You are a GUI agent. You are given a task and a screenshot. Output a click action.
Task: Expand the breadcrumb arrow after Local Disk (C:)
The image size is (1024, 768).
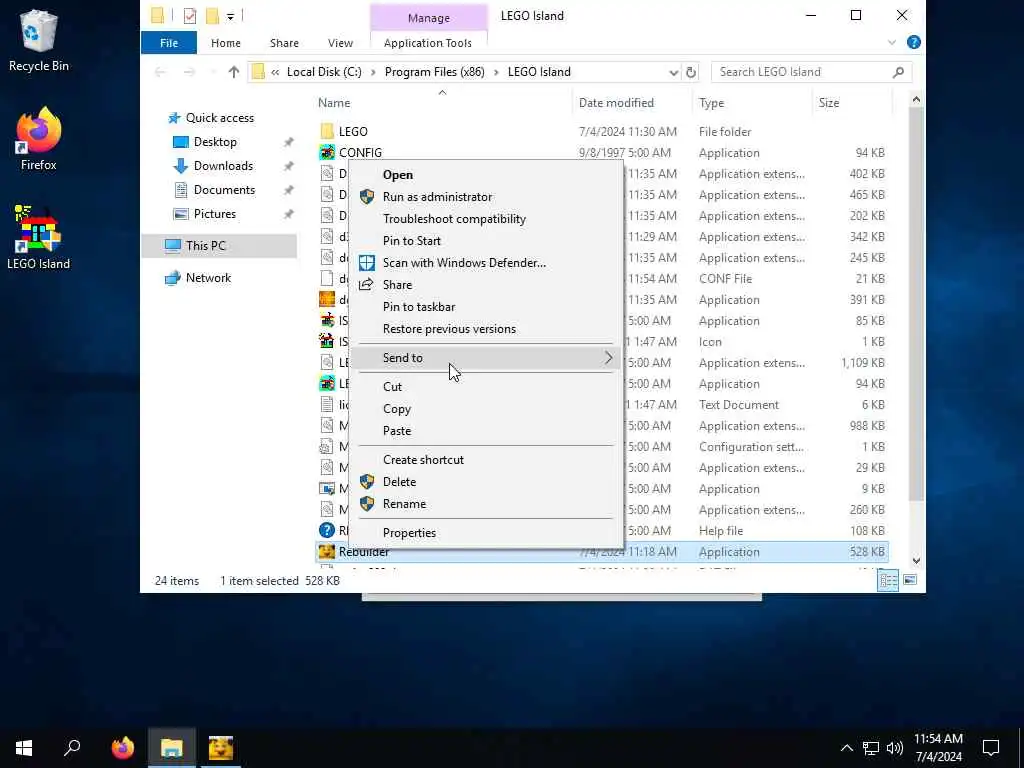tap(373, 72)
